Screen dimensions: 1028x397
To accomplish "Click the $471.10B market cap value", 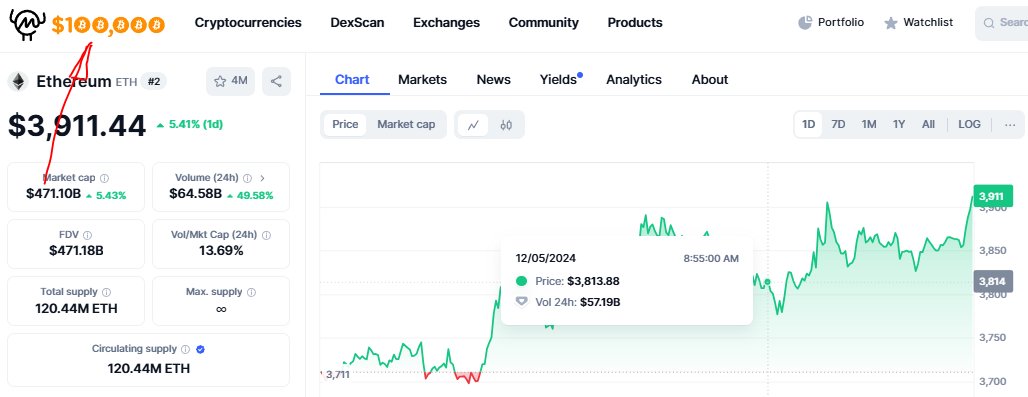I will (53, 194).
